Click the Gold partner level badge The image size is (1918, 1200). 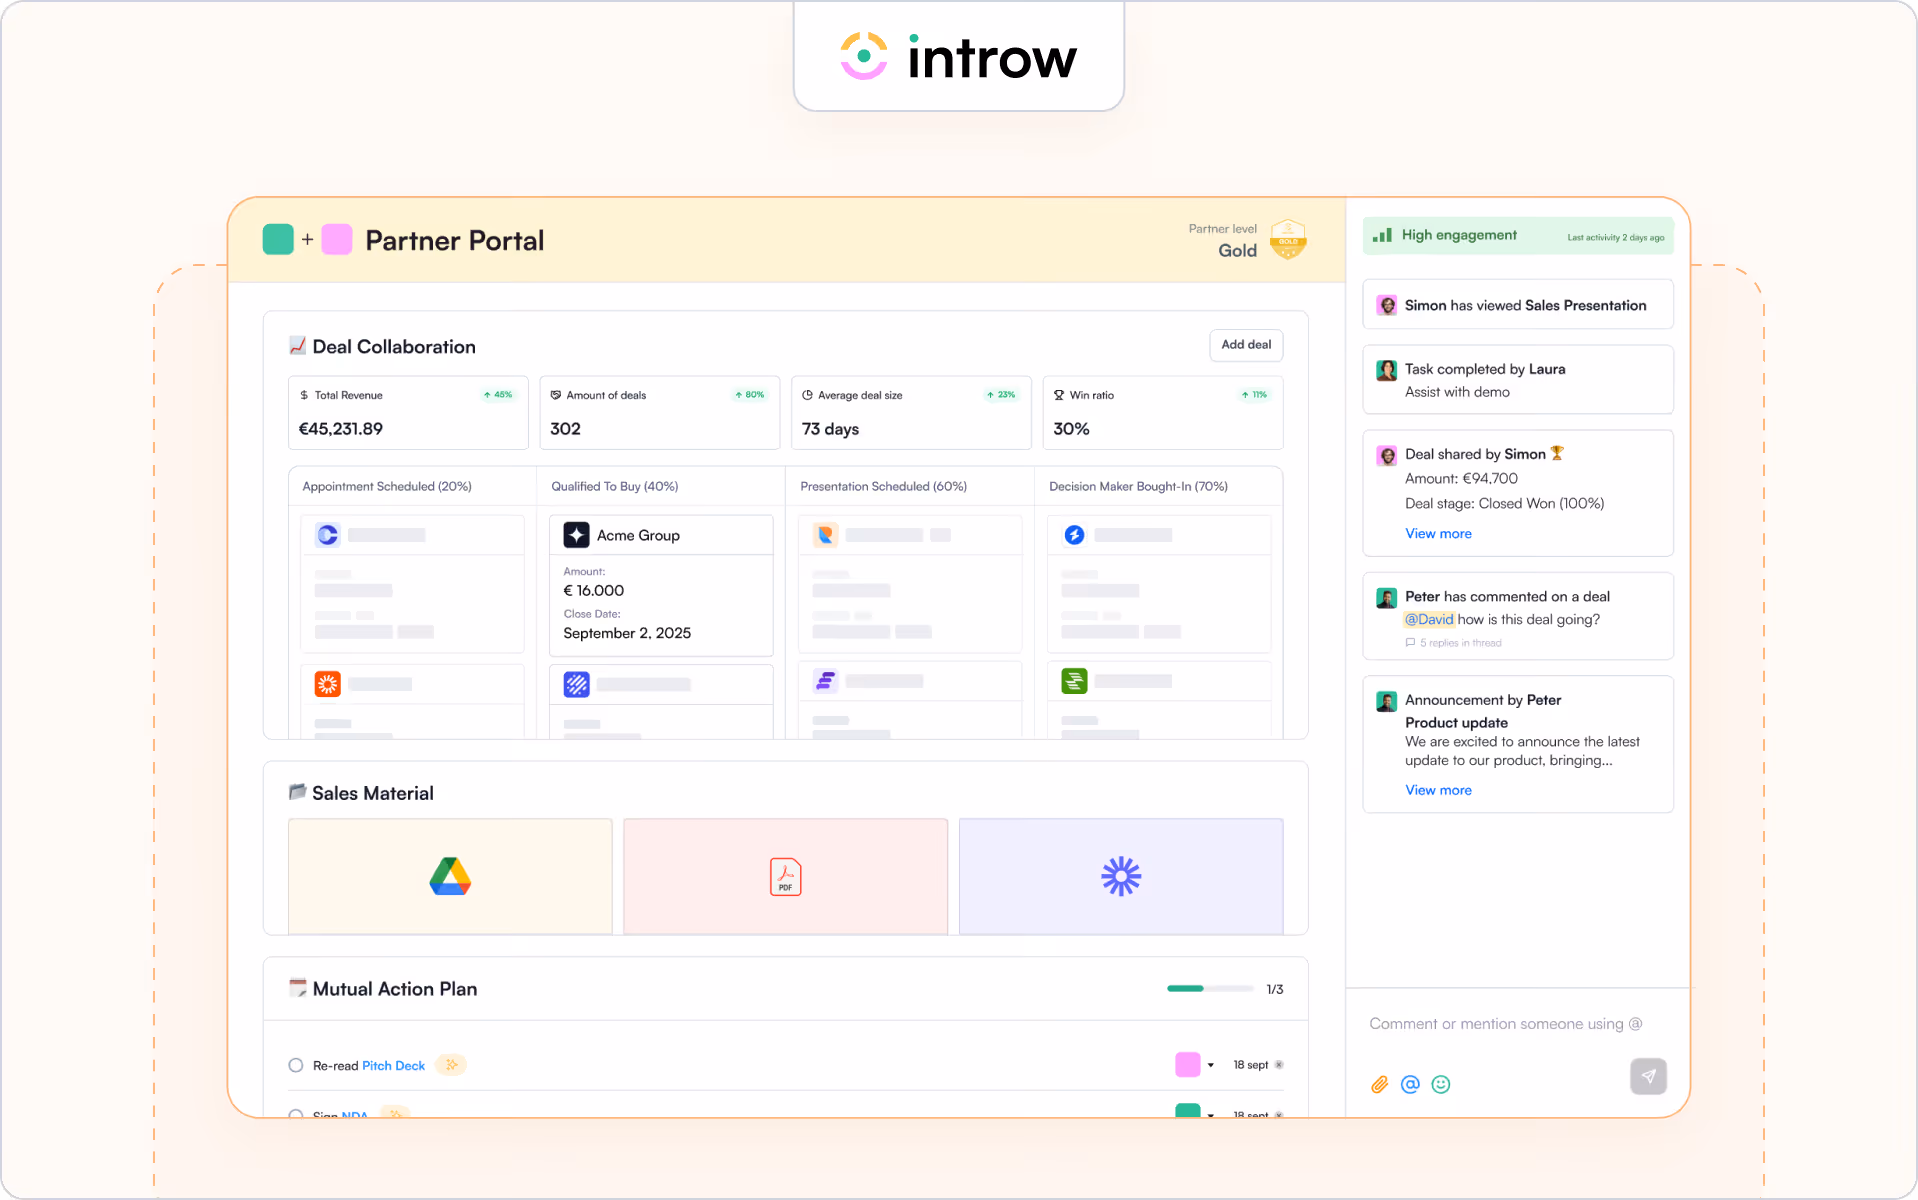(1288, 240)
